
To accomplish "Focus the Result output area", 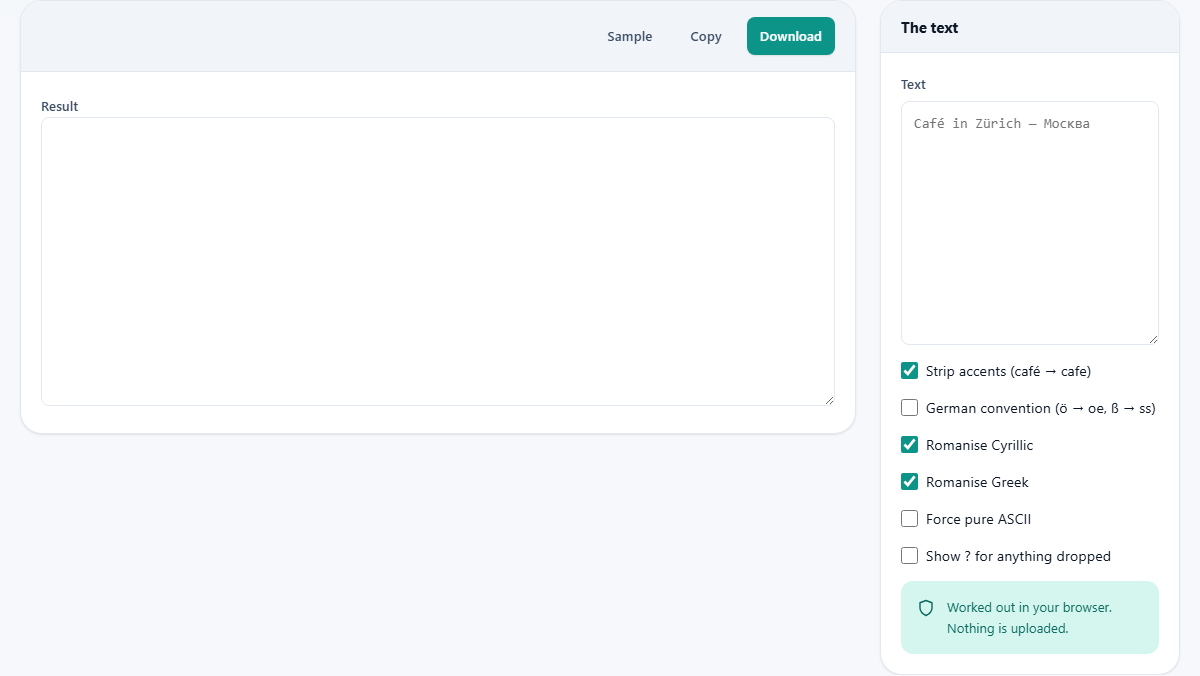I will tap(438, 261).
